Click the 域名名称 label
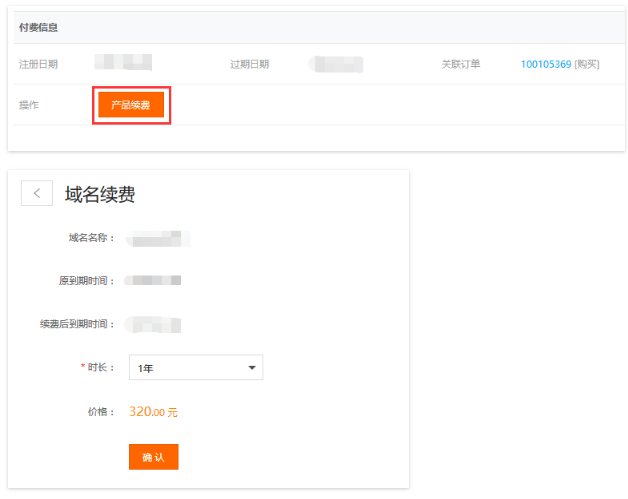The width and height of the screenshot is (628, 499). tap(92, 238)
